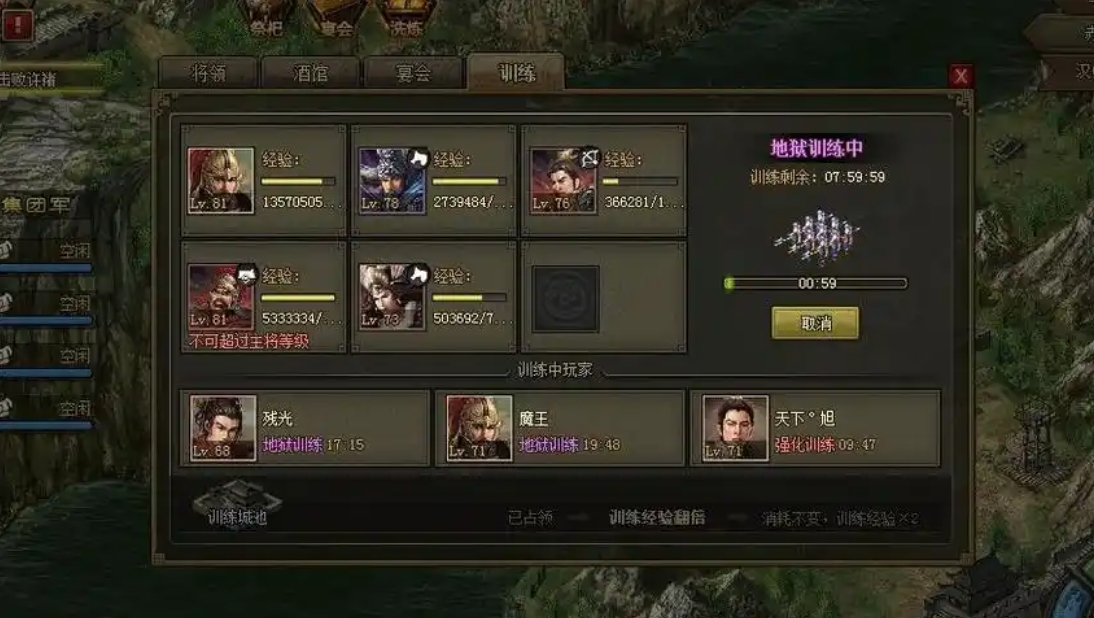This screenshot has width=1094, height=618.
Task: Switch to the 酒馆 tab
Action: 310,73
